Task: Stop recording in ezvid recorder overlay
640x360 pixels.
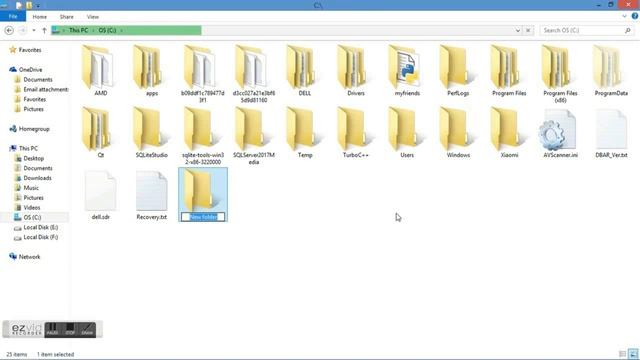Action: point(70,329)
